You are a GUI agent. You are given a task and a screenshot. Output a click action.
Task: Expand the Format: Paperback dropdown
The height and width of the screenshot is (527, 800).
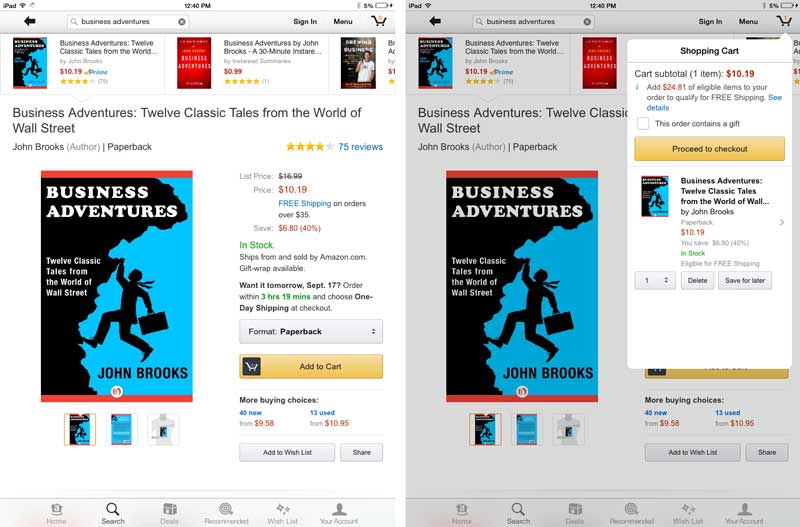point(311,332)
